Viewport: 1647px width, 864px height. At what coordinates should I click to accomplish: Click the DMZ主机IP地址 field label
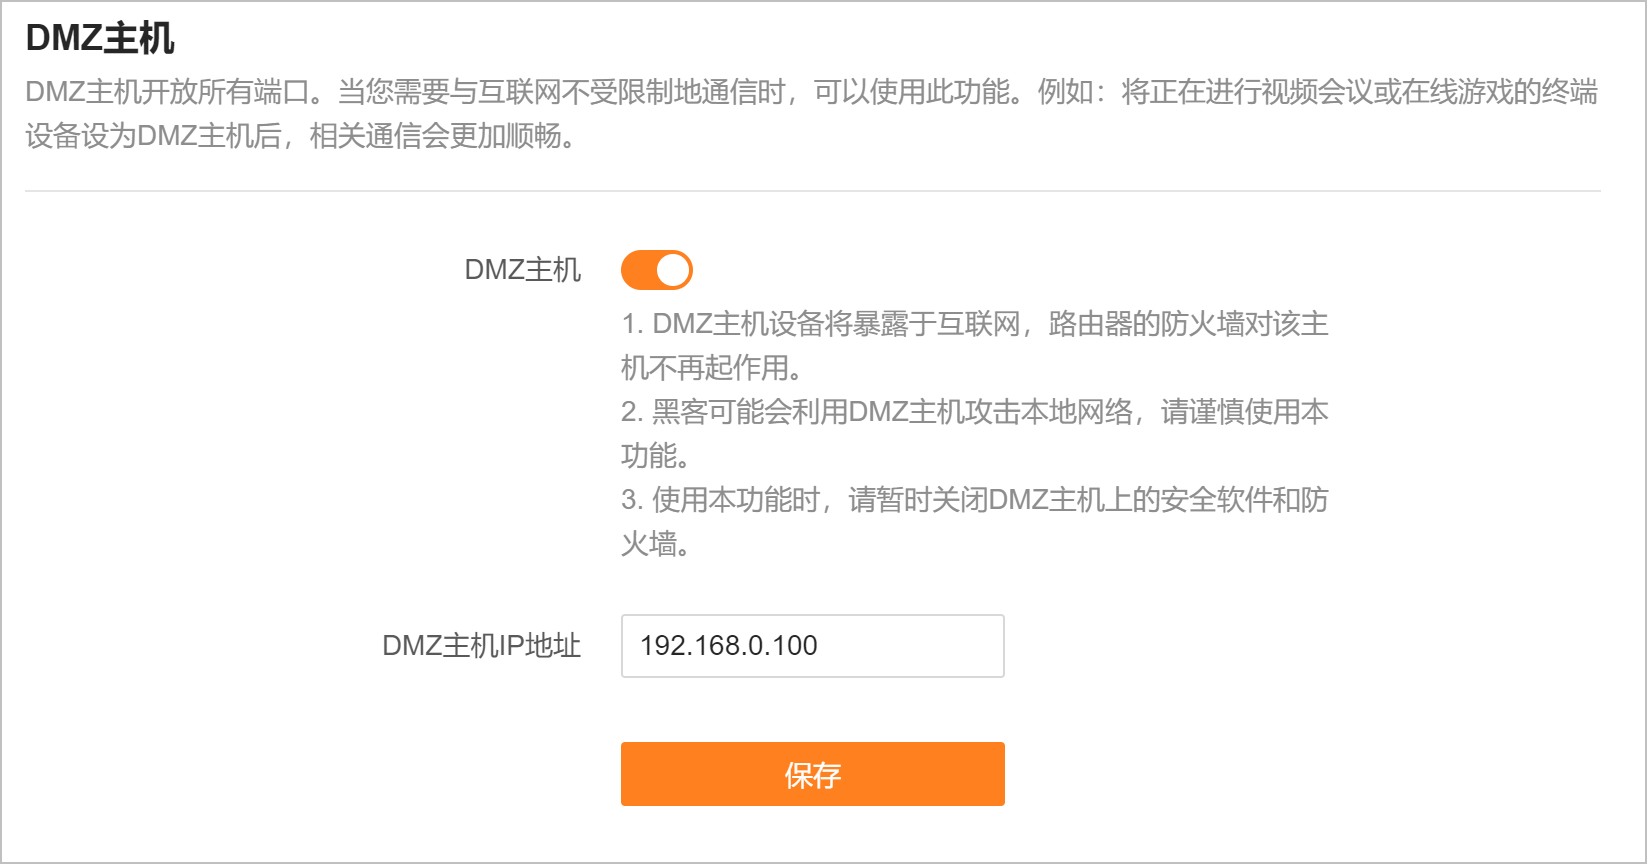[x=481, y=646]
